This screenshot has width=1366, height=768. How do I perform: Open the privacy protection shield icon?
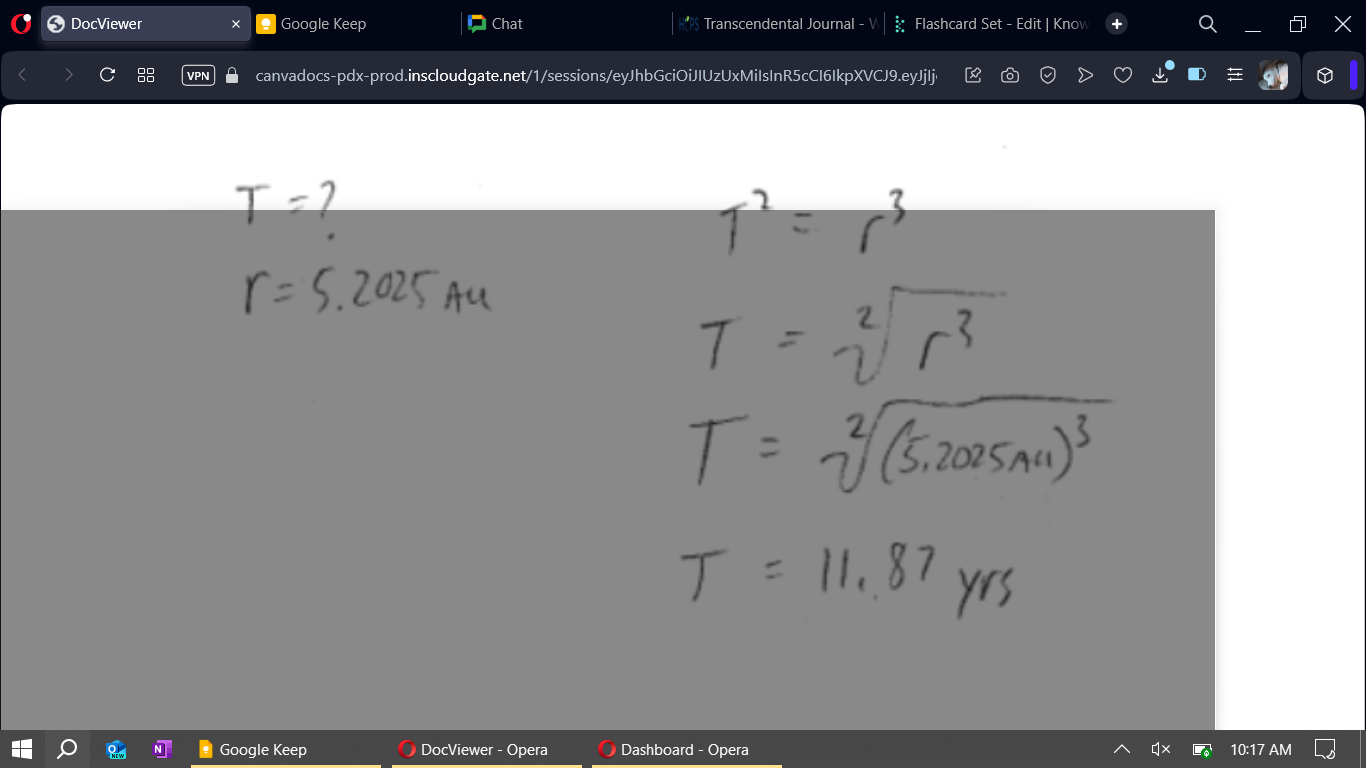coord(1048,75)
